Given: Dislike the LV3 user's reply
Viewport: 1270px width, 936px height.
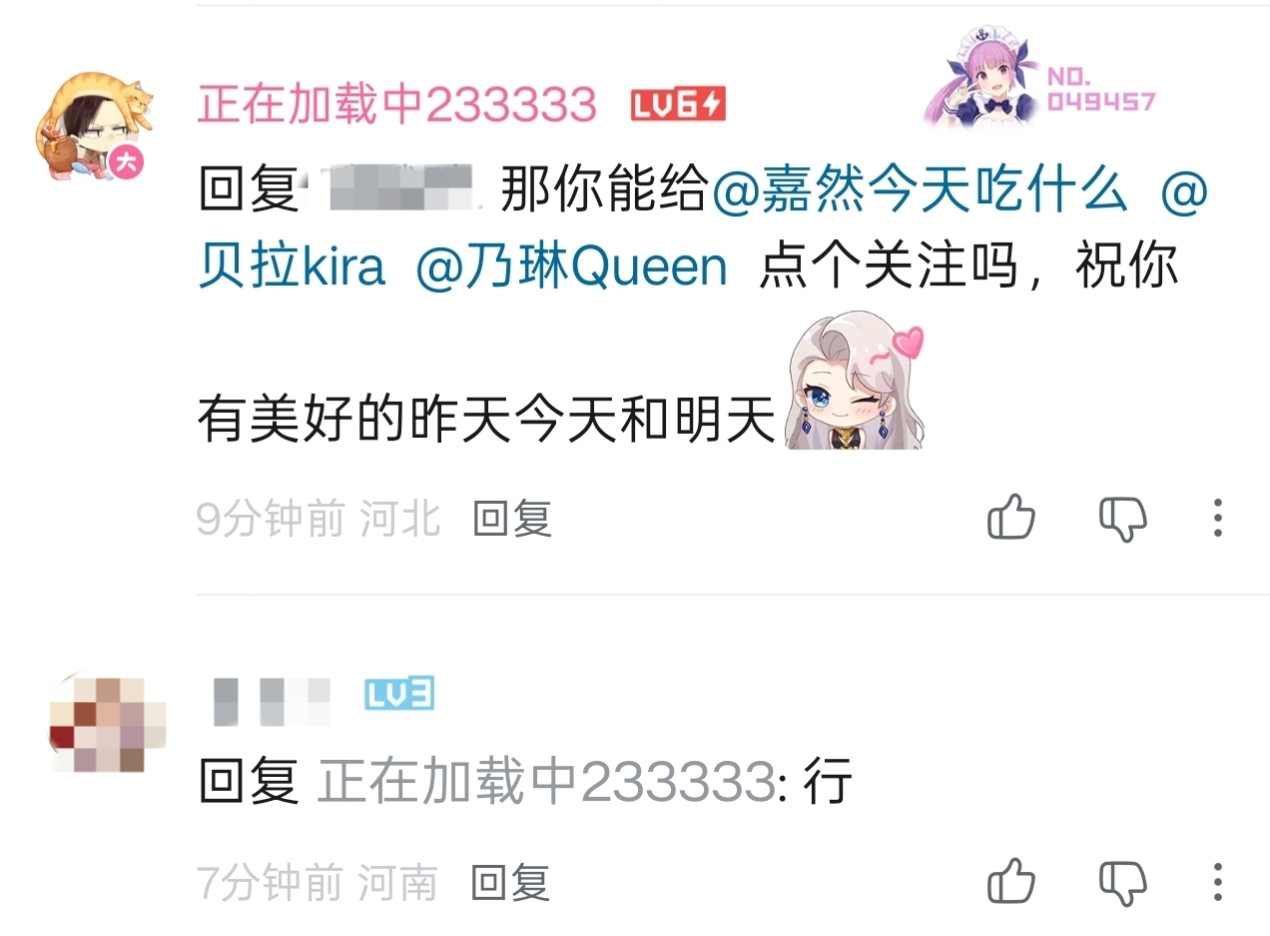Looking at the screenshot, I should pyautogui.click(x=1123, y=883).
